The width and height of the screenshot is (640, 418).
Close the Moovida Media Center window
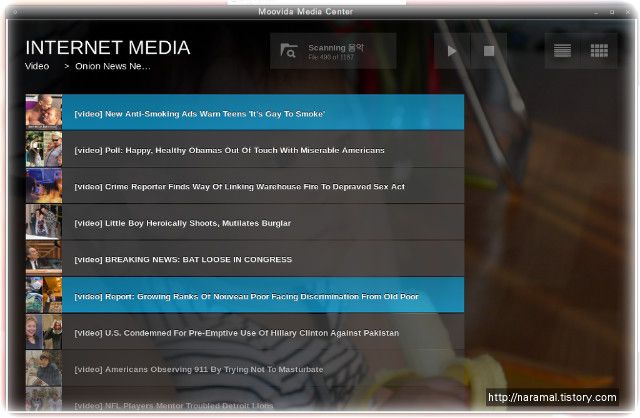coord(628,12)
